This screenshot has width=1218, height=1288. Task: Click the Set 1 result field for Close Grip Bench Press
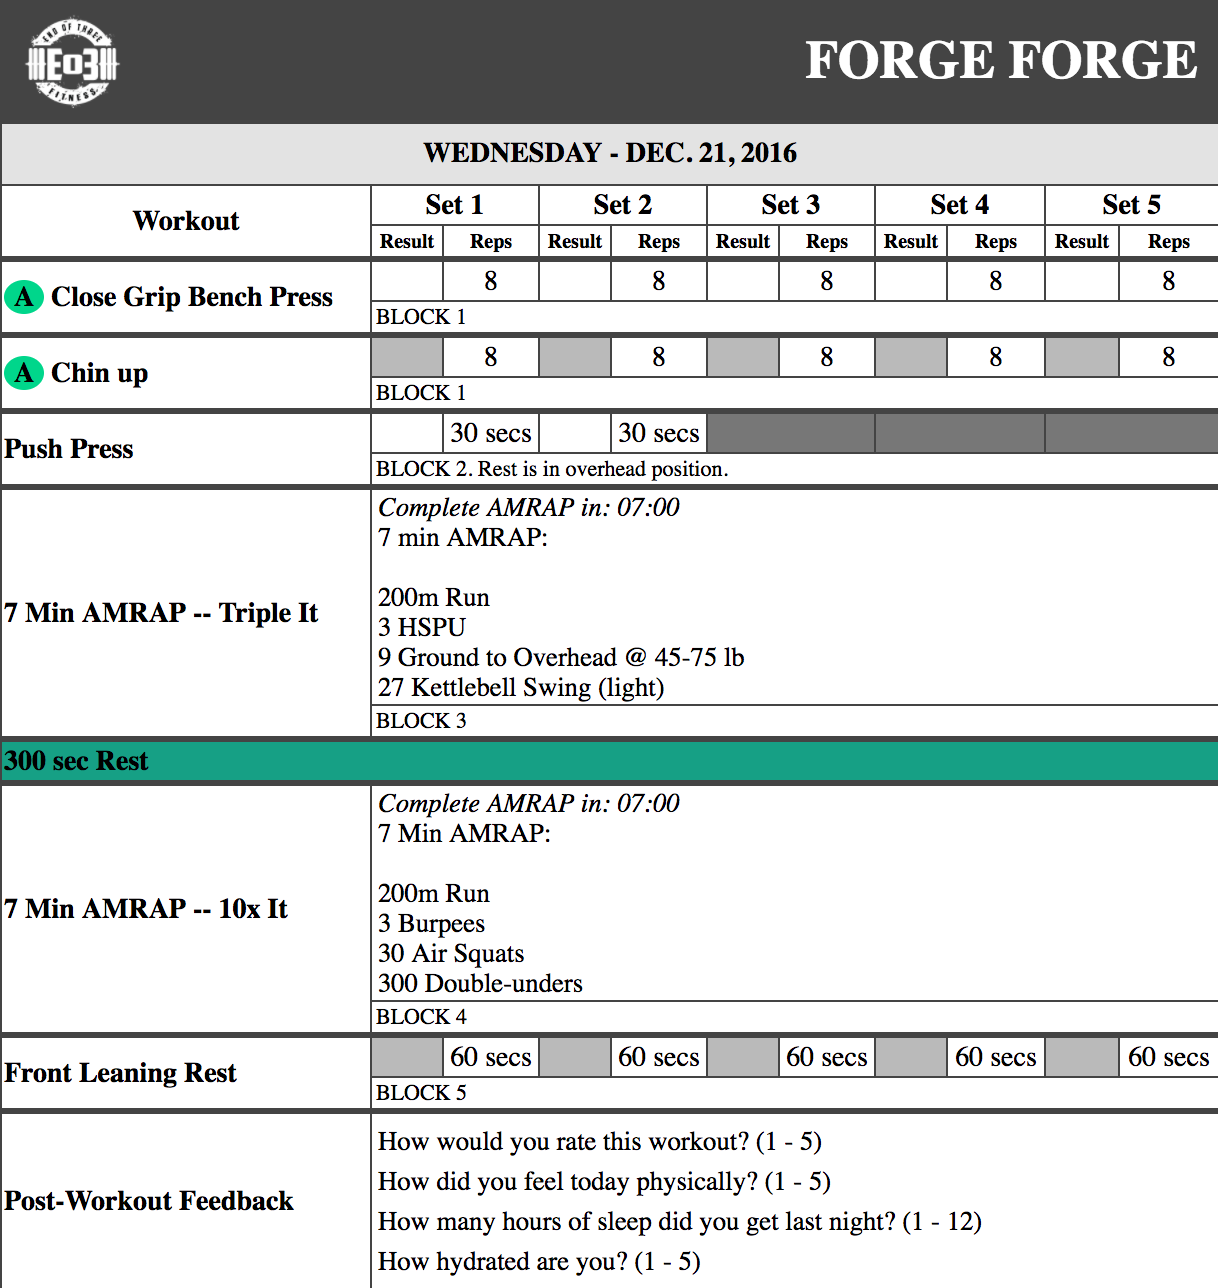pos(407,281)
